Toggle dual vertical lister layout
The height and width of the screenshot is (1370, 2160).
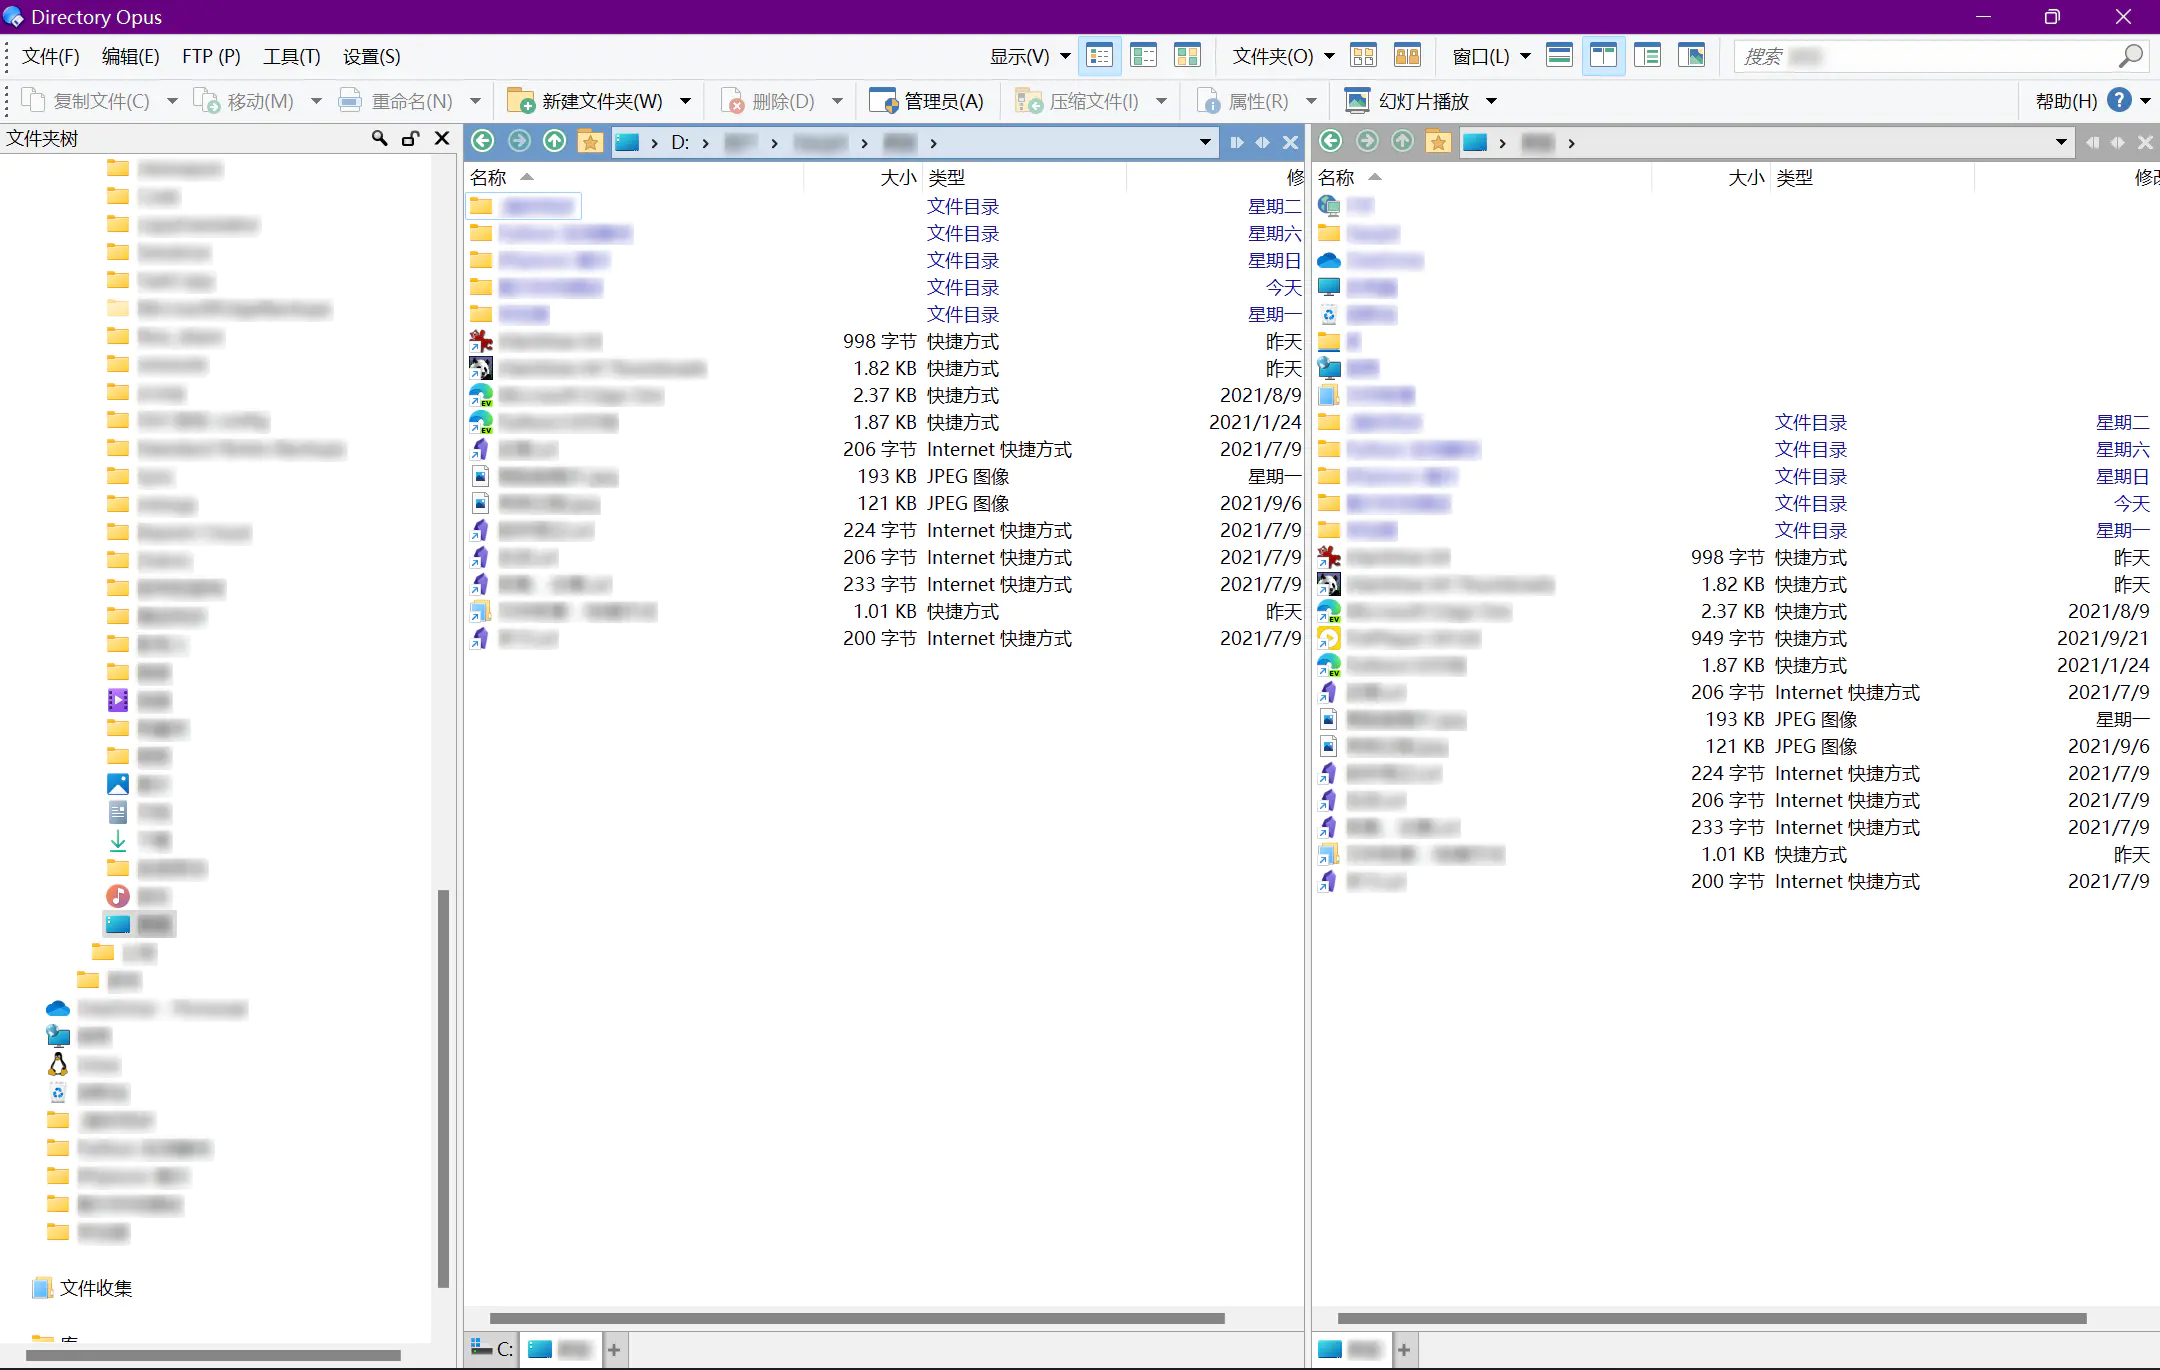point(1603,56)
